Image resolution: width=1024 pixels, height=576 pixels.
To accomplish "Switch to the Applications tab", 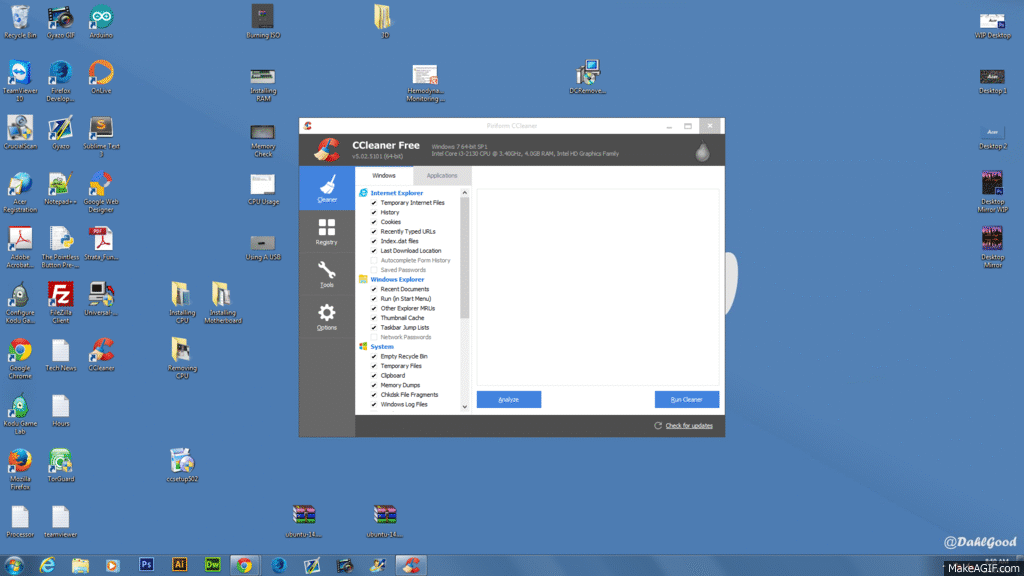I will 442,176.
